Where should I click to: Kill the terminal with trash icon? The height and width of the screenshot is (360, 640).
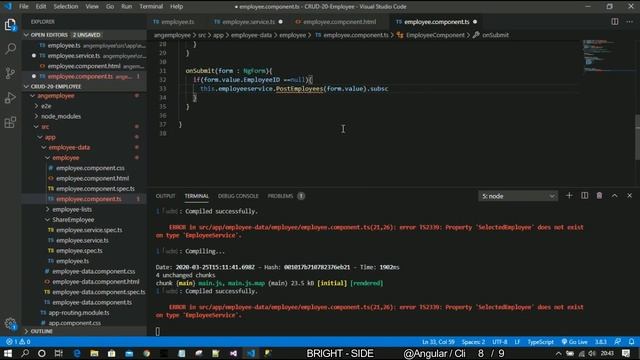pos(599,196)
